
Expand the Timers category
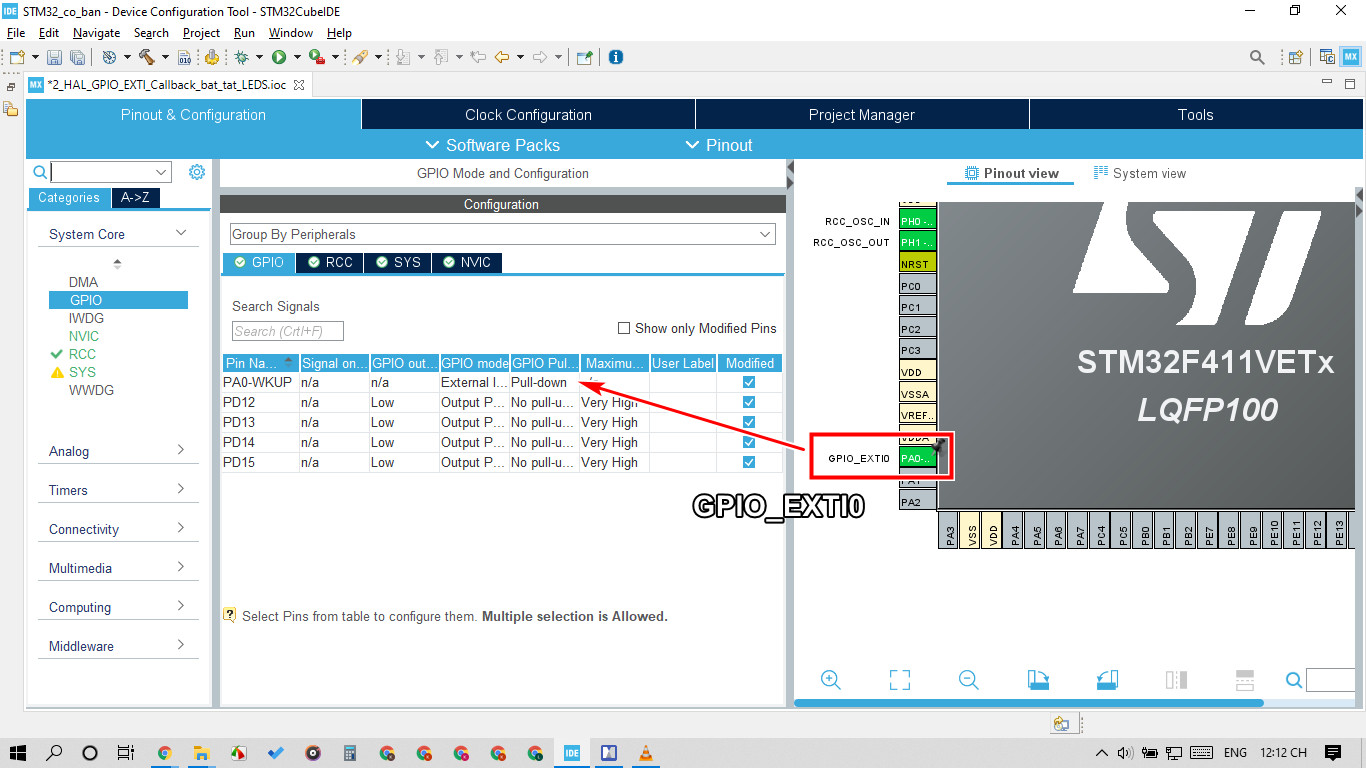[x=118, y=490]
